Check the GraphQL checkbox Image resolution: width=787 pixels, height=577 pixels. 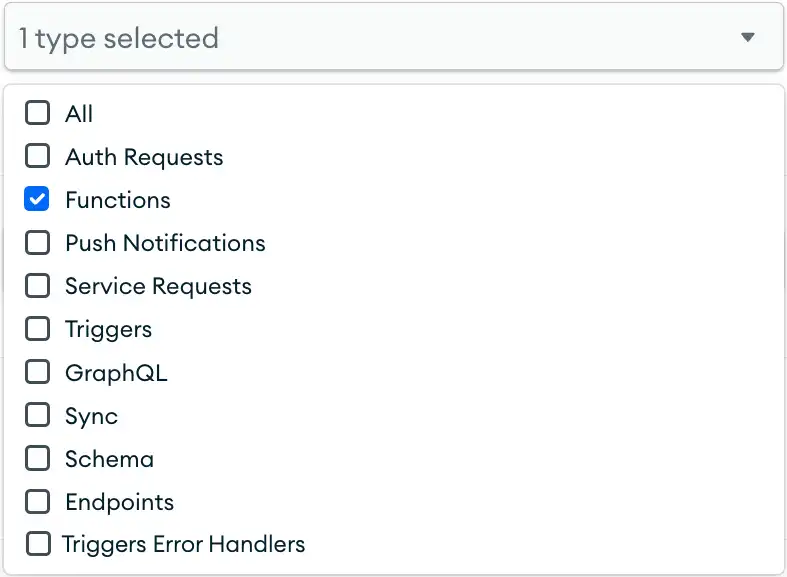[37, 373]
